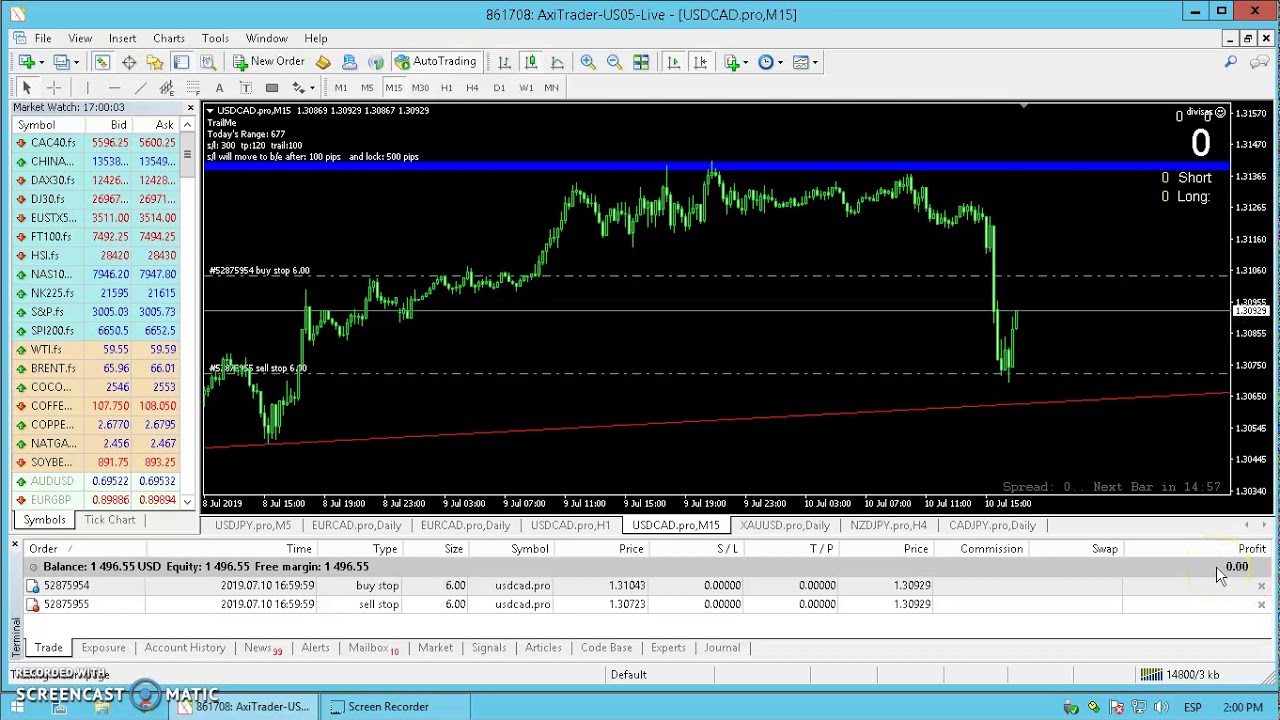Toggle chart Auto Scroll
Screen dimensions: 1280x720
pos(673,62)
